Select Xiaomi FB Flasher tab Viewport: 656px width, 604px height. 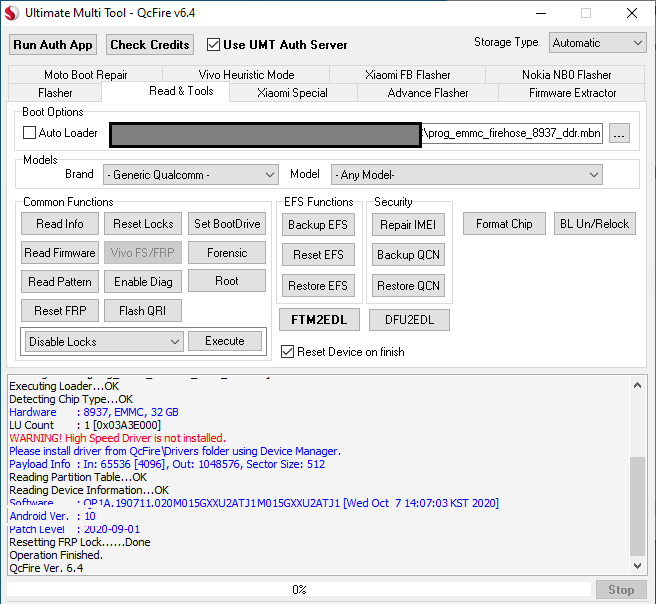pos(407,75)
